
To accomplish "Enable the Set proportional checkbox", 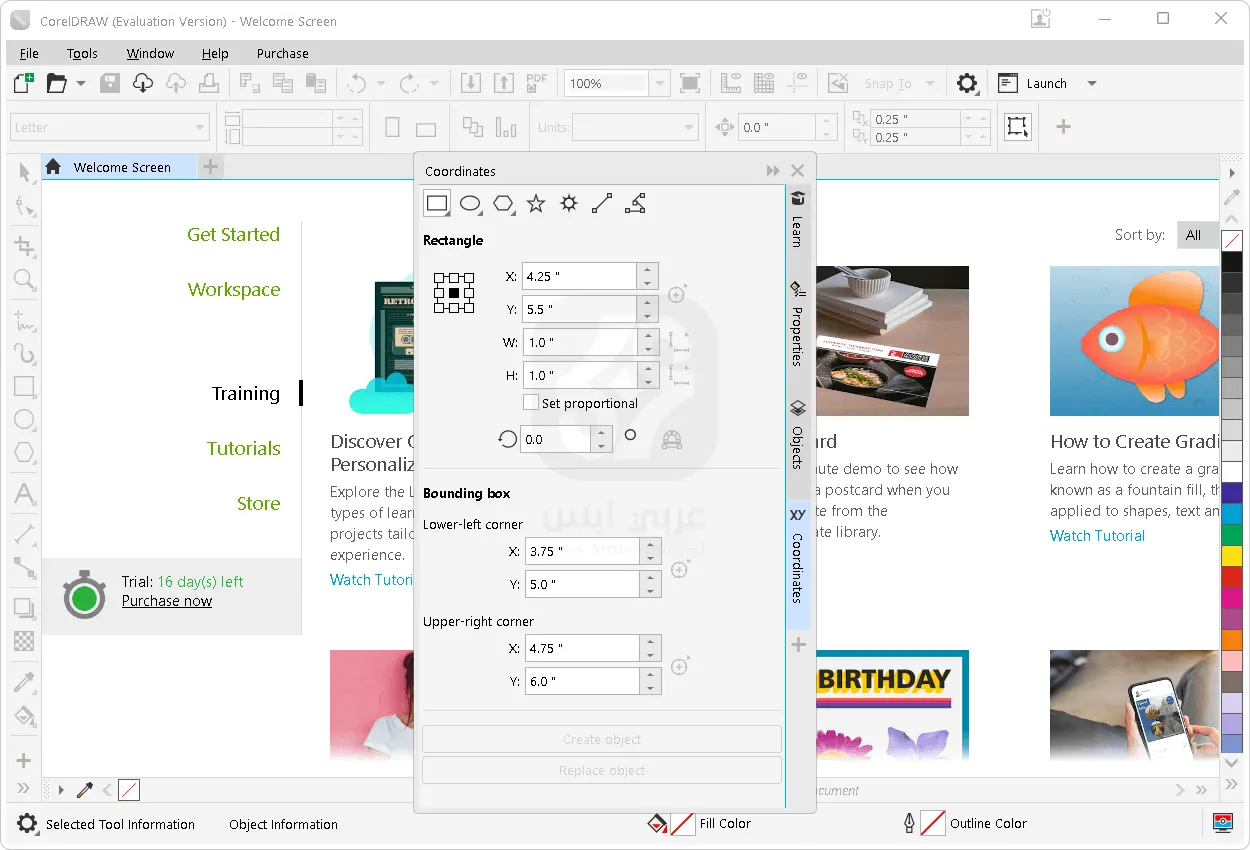I will click(531, 403).
